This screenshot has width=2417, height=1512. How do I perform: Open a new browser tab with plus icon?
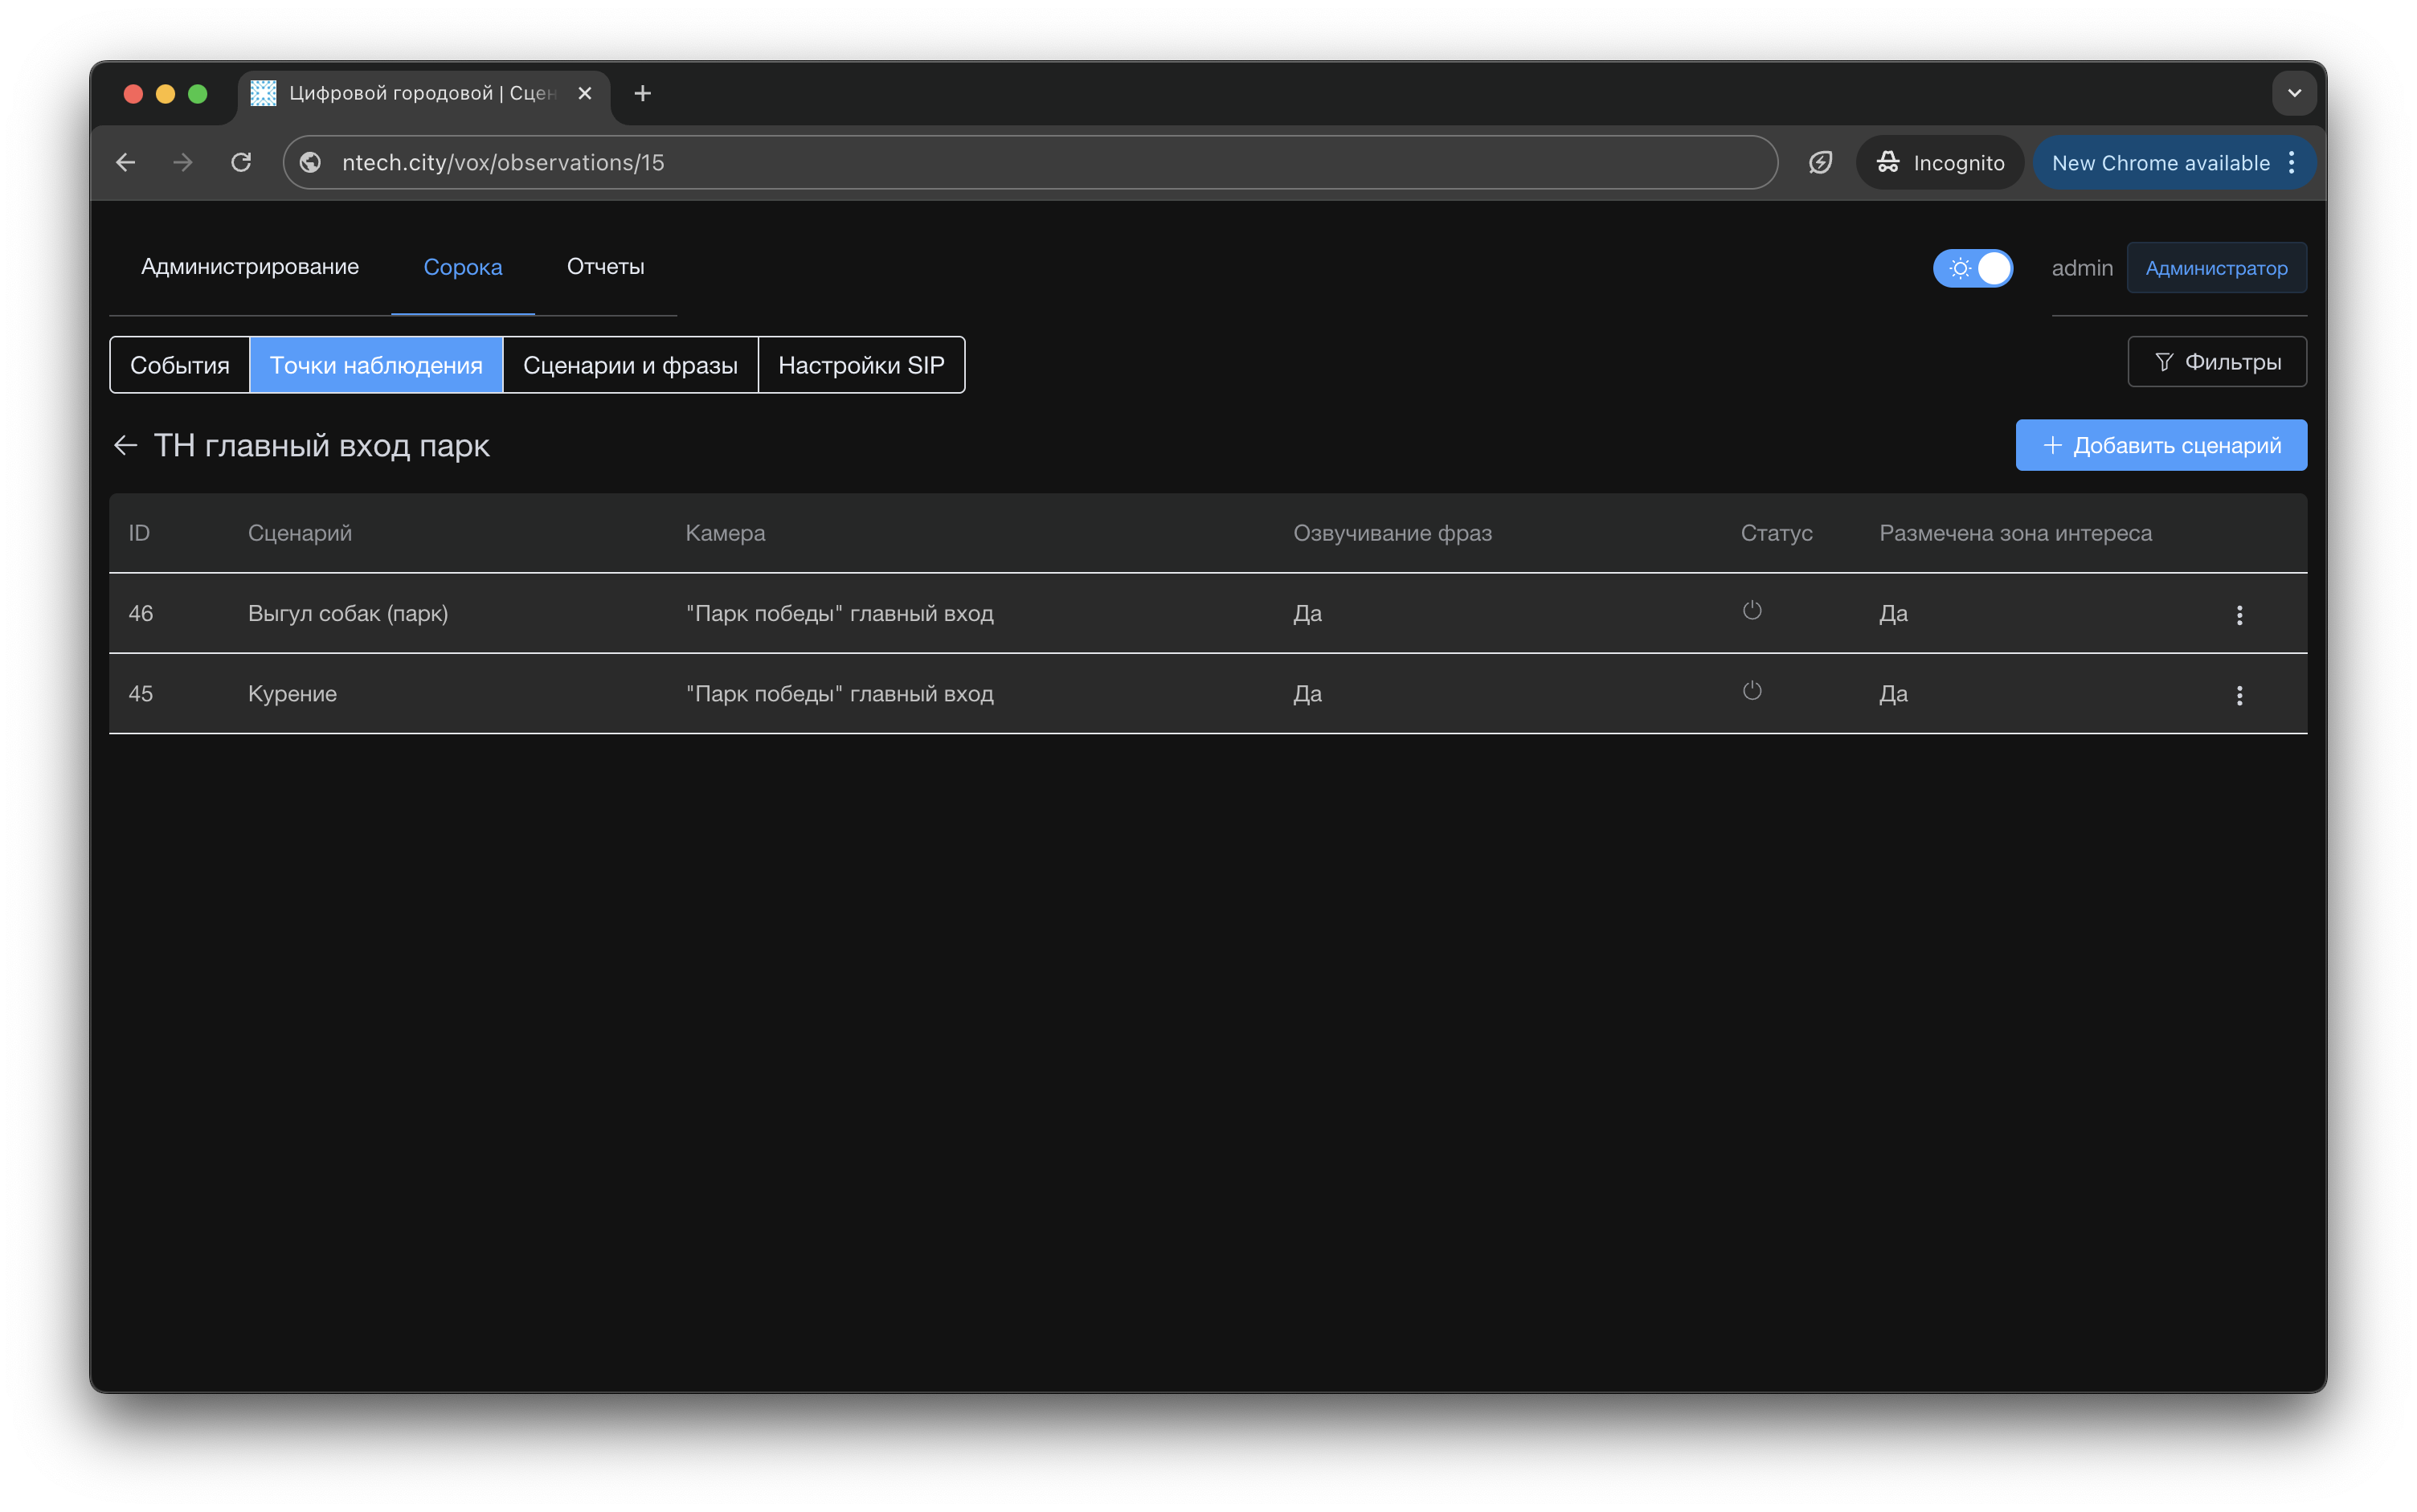(x=642, y=93)
